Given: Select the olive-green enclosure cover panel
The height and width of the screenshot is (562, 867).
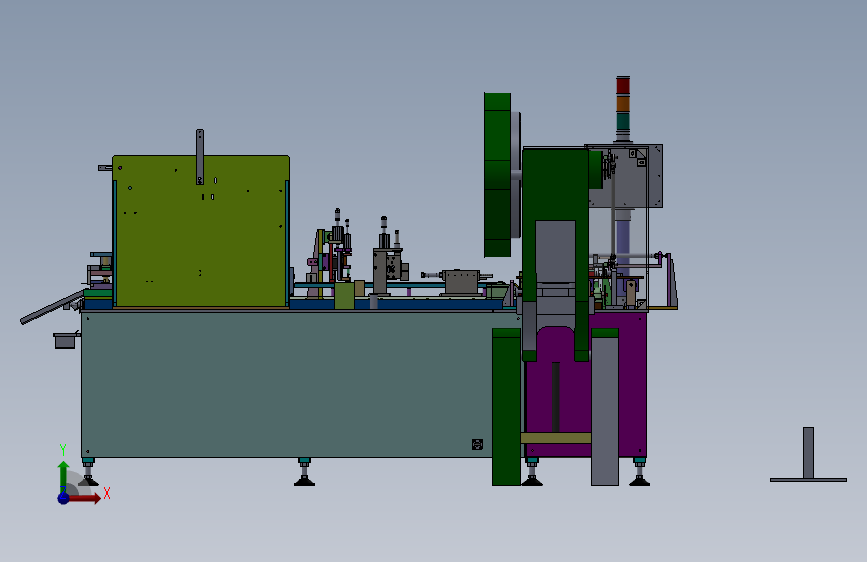Looking at the screenshot, I should tap(201, 231).
